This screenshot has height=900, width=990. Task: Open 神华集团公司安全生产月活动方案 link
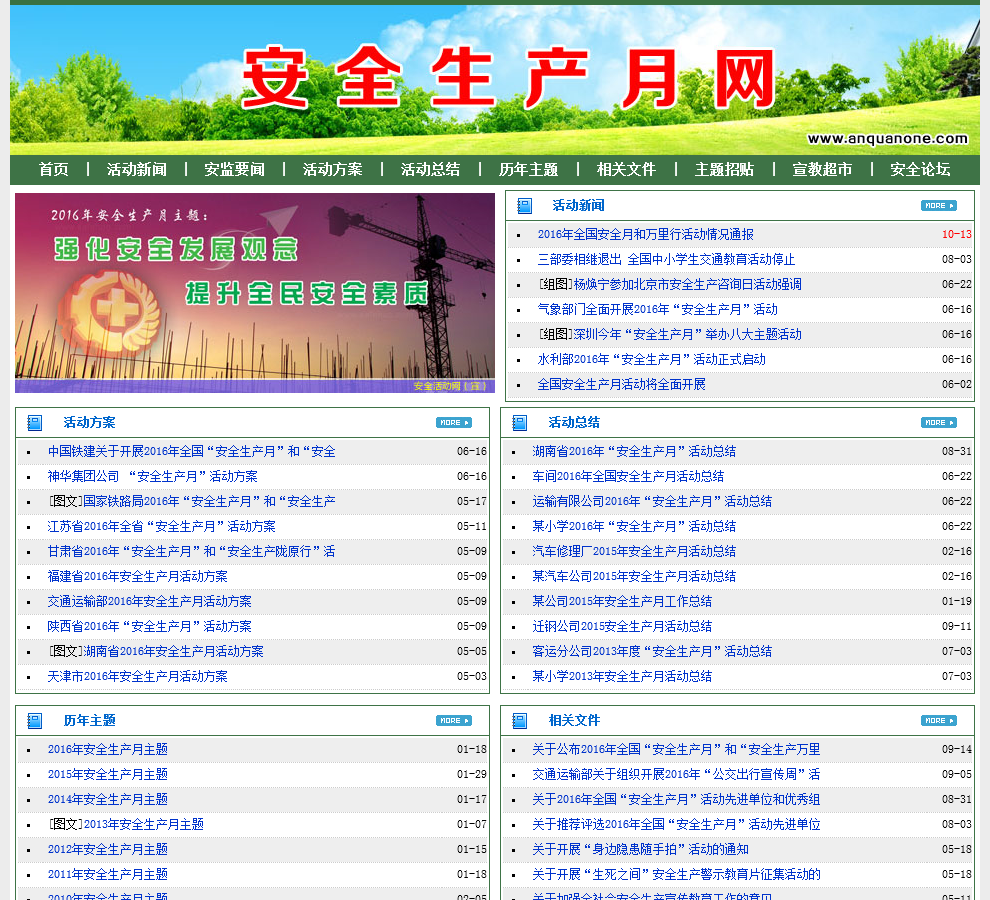[153, 476]
